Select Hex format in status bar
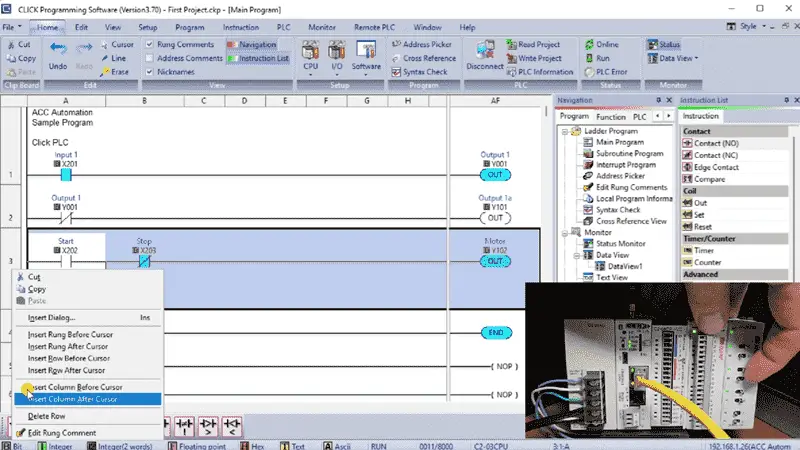This screenshot has height=450, width=800. pos(253,446)
